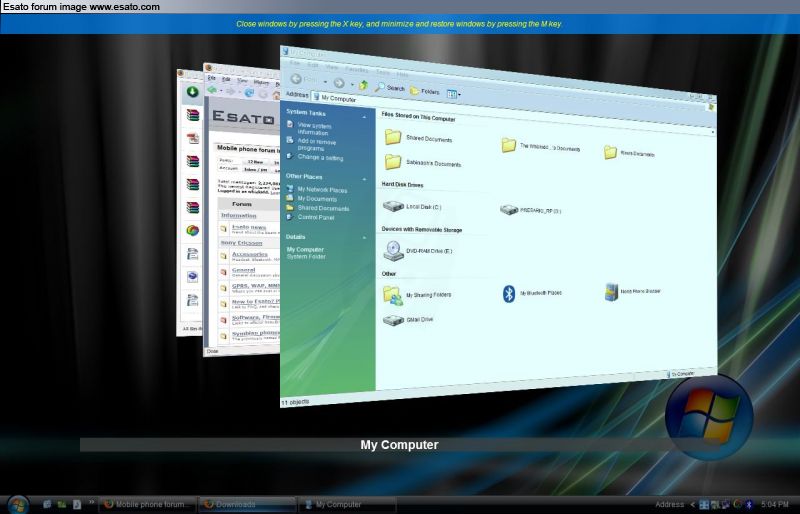Expand Quick Launch chevron on taskbar
The image size is (800, 514).
(91, 503)
